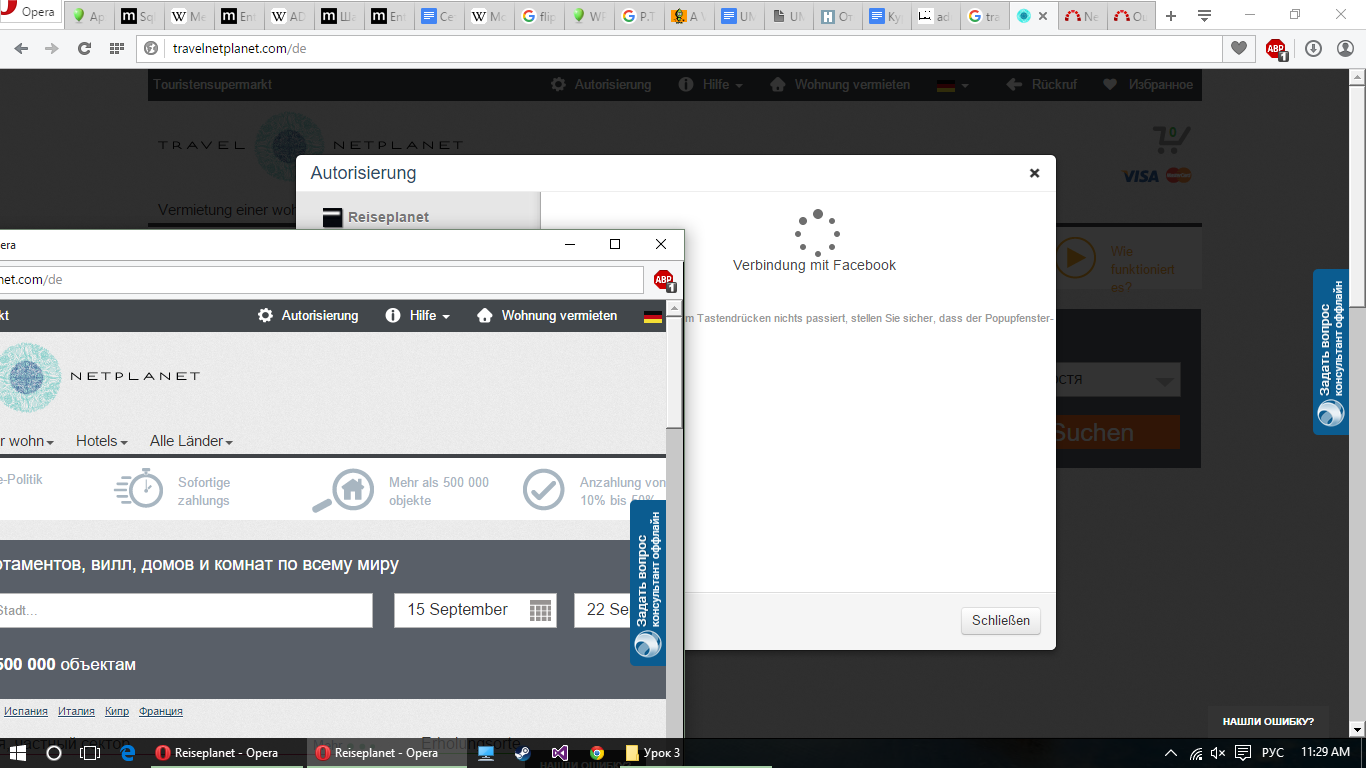Viewport: 1366px width, 768px height.
Task: Open Opera downloads icon in toolbar
Action: pyautogui.click(x=1314, y=48)
